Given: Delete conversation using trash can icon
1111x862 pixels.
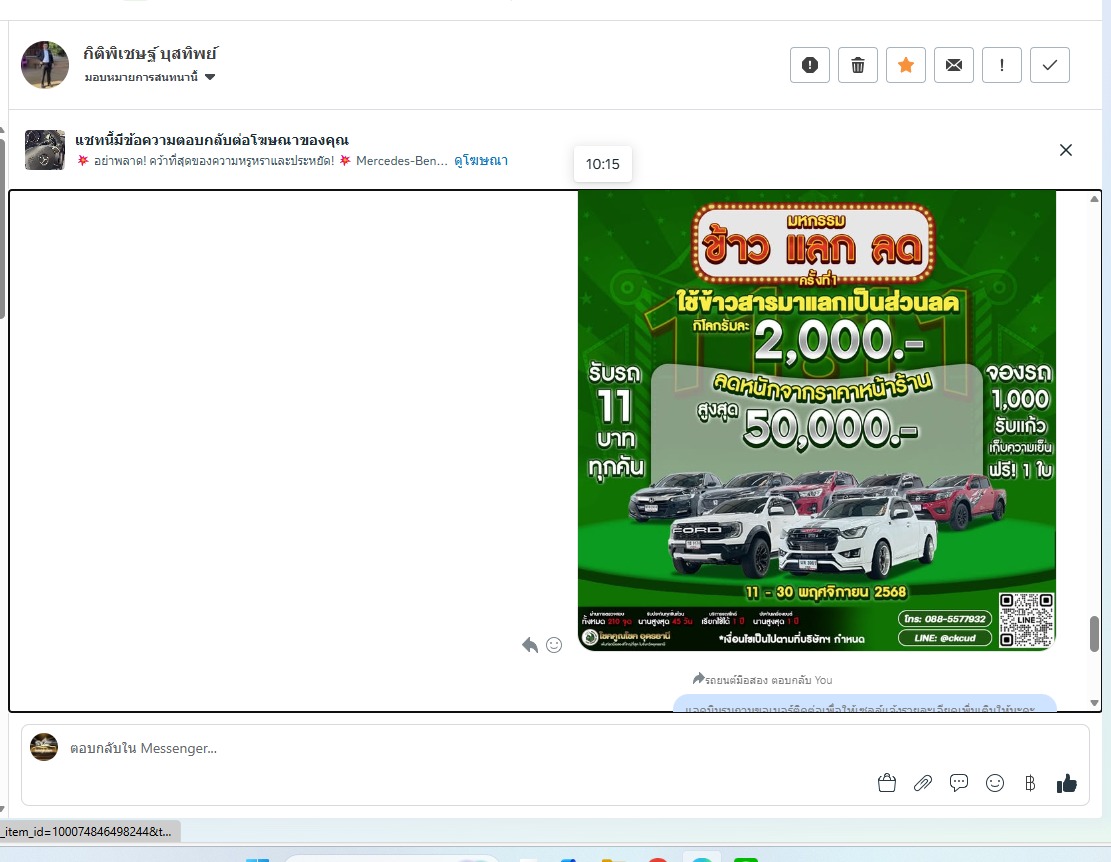Looking at the screenshot, I should pos(858,65).
